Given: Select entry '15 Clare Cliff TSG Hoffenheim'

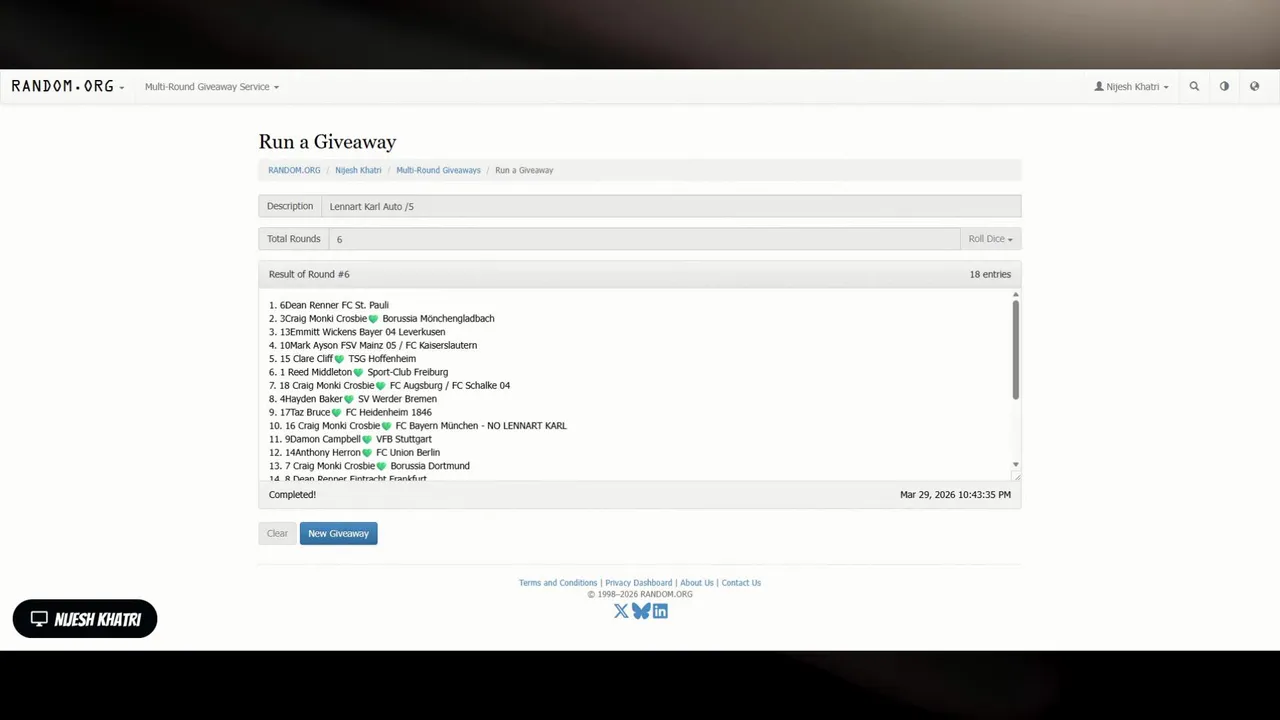Looking at the screenshot, I should pos(342,359).
